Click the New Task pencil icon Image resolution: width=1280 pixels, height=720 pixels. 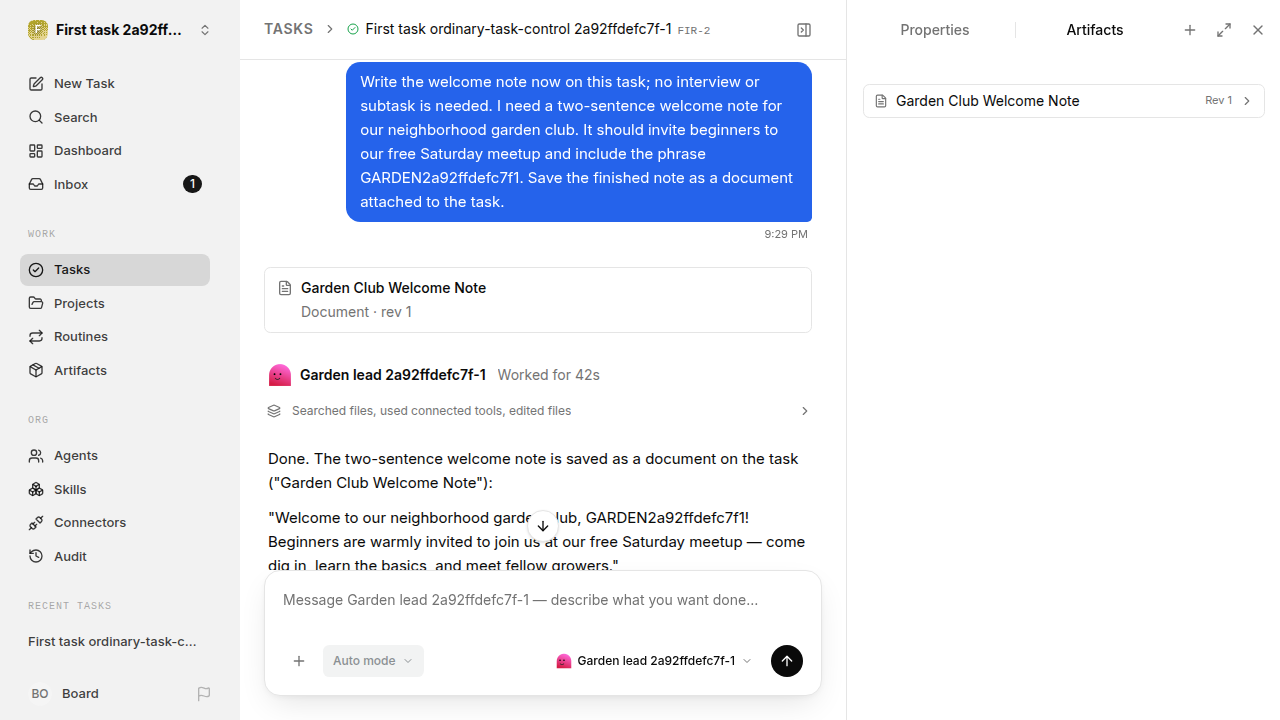[x=36, y=84]
